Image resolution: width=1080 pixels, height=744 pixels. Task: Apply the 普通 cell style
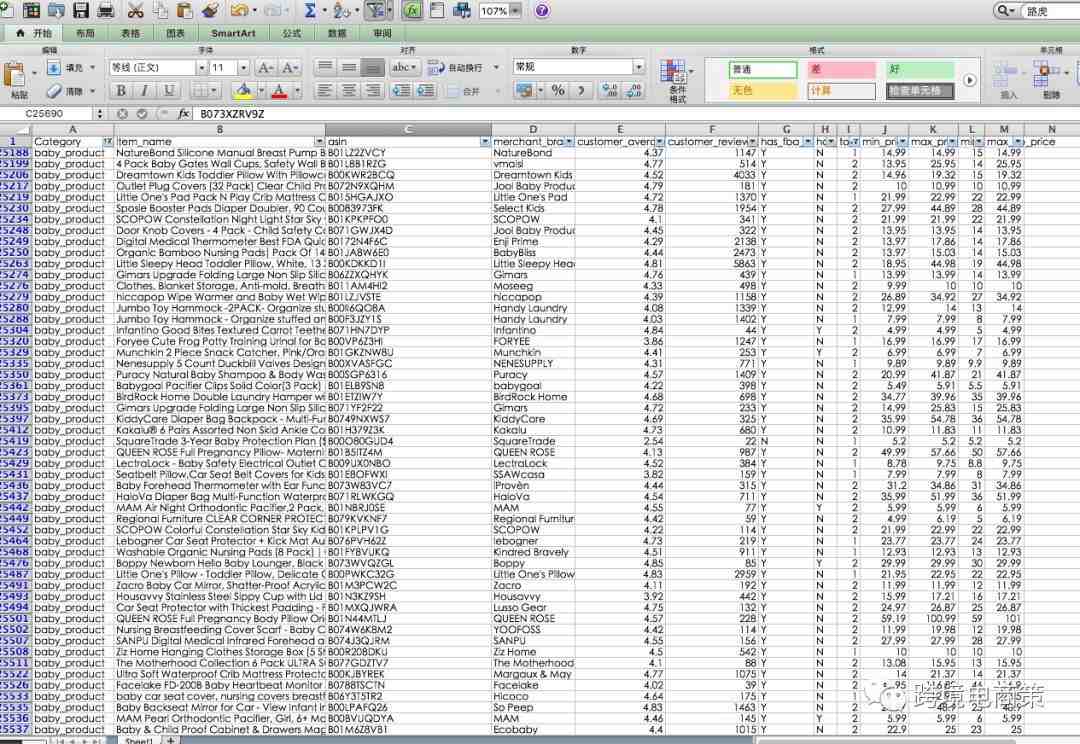click(762, 70)
